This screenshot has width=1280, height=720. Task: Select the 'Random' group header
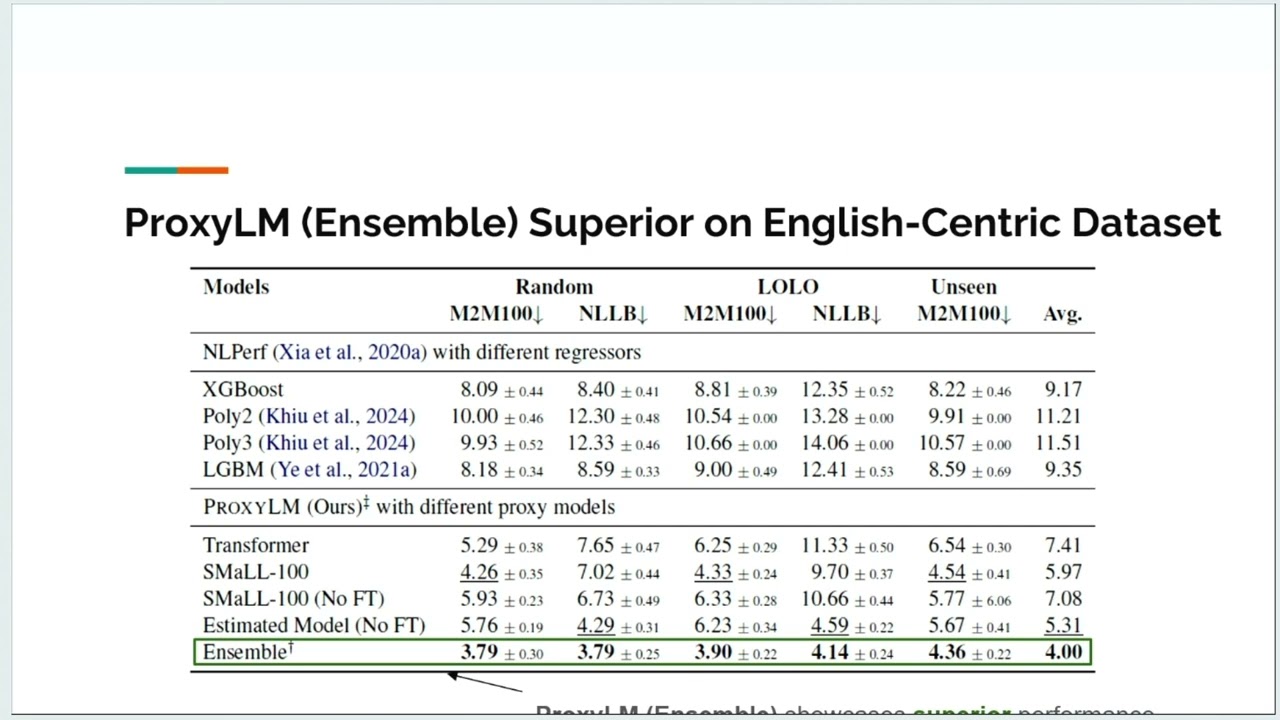pos(554,287)
